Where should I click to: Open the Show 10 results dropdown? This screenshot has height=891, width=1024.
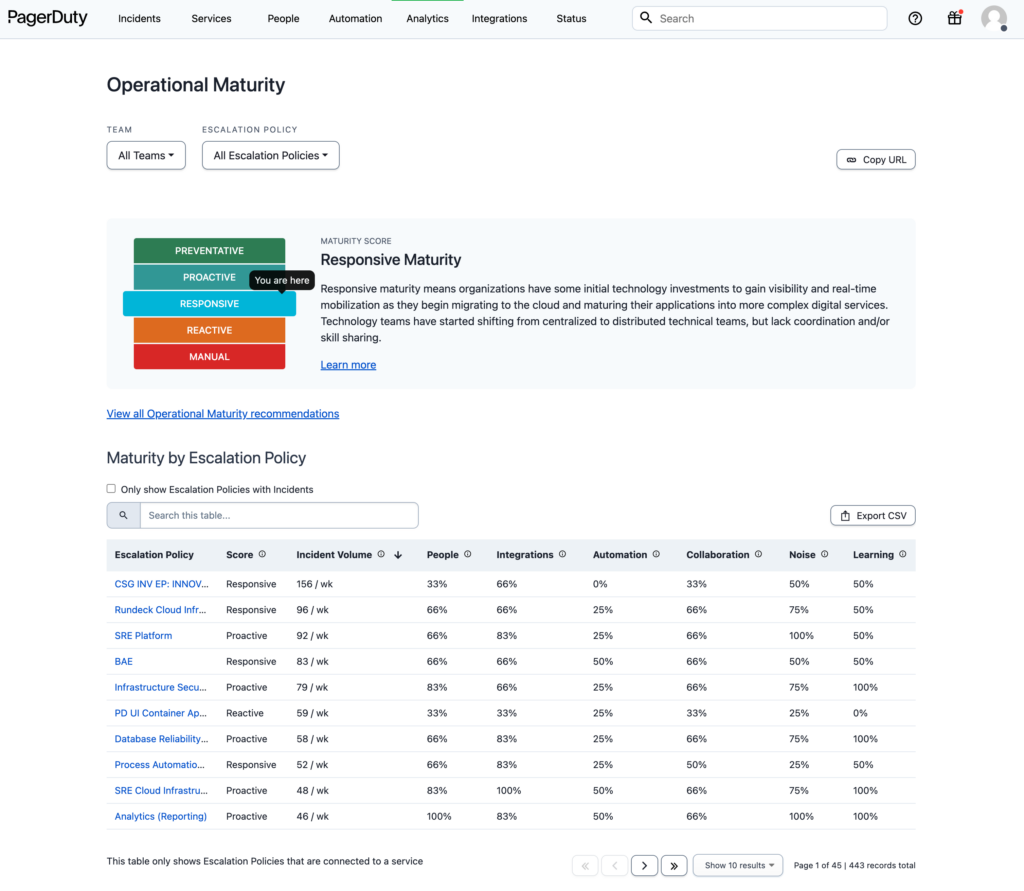[x=738, y=865]
